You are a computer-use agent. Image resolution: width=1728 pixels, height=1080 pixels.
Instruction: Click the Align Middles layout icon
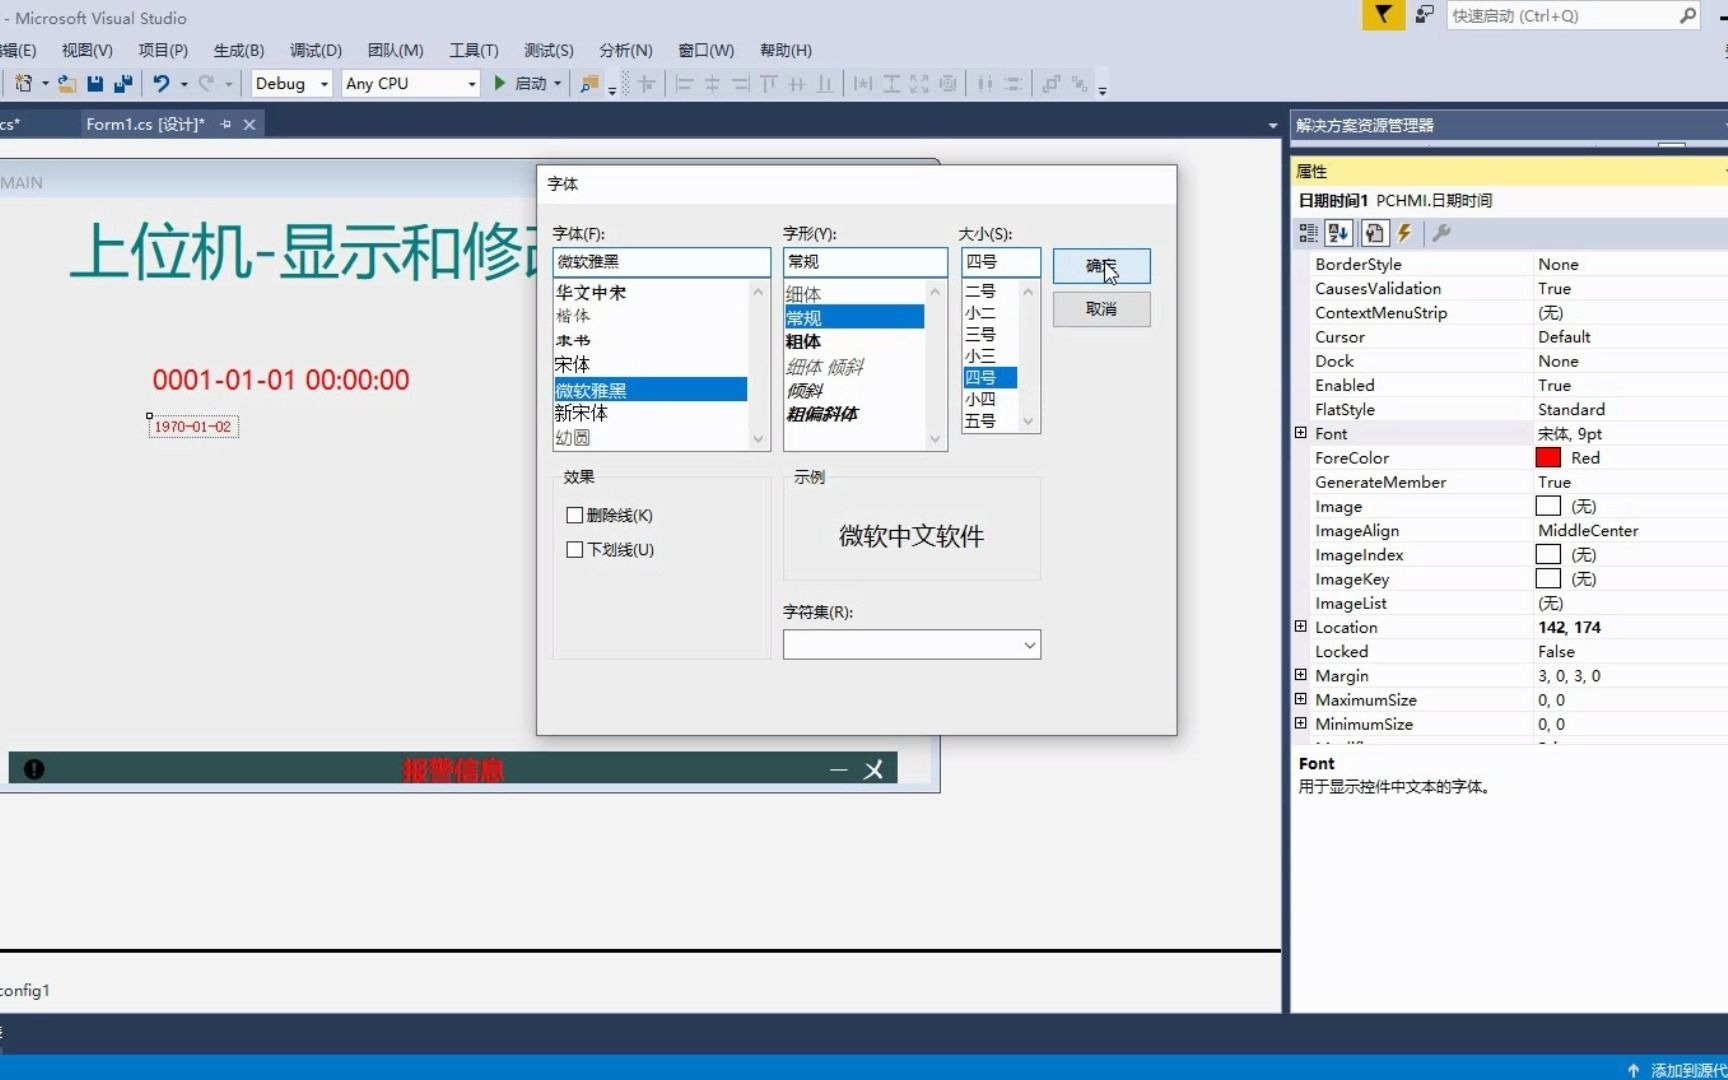[x=796, y=84]
